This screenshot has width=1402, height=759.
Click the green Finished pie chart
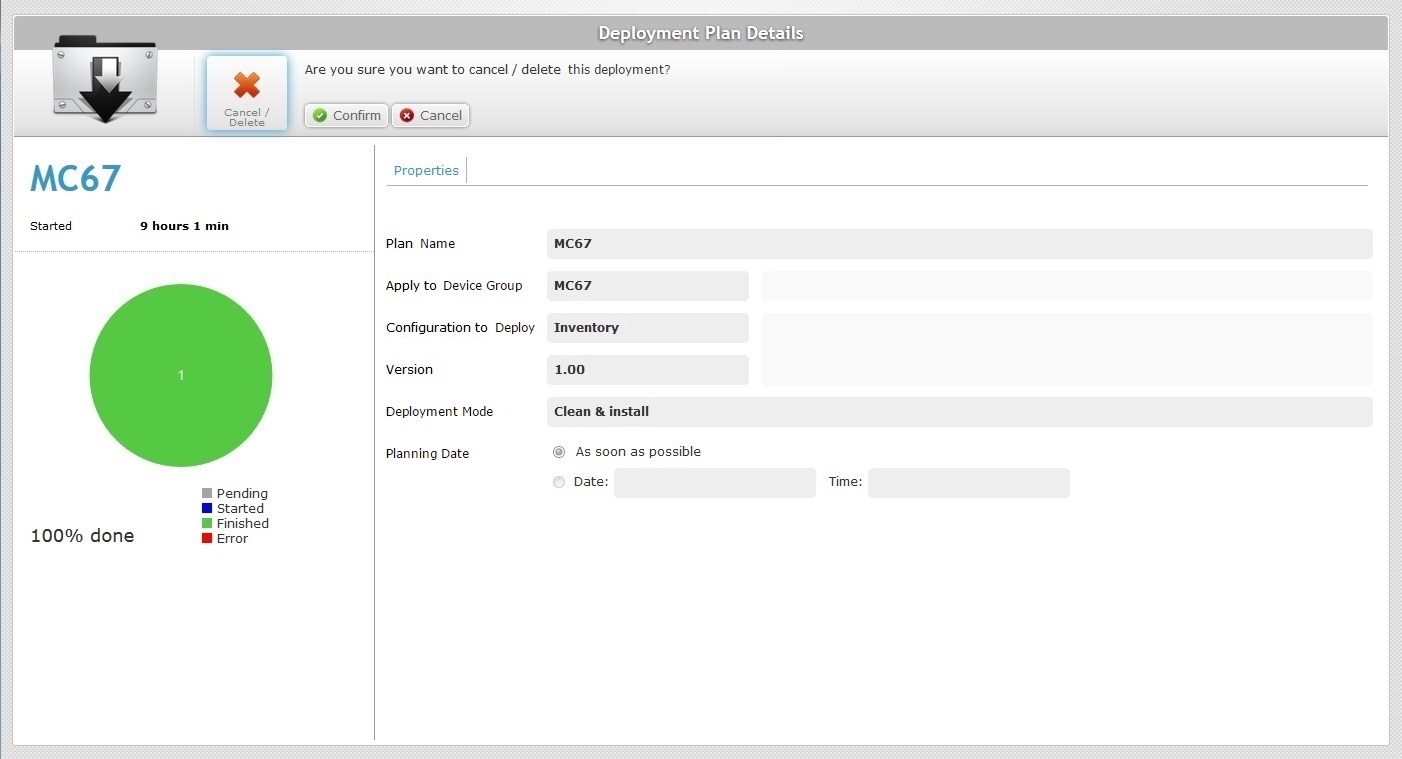click(181, 375)
